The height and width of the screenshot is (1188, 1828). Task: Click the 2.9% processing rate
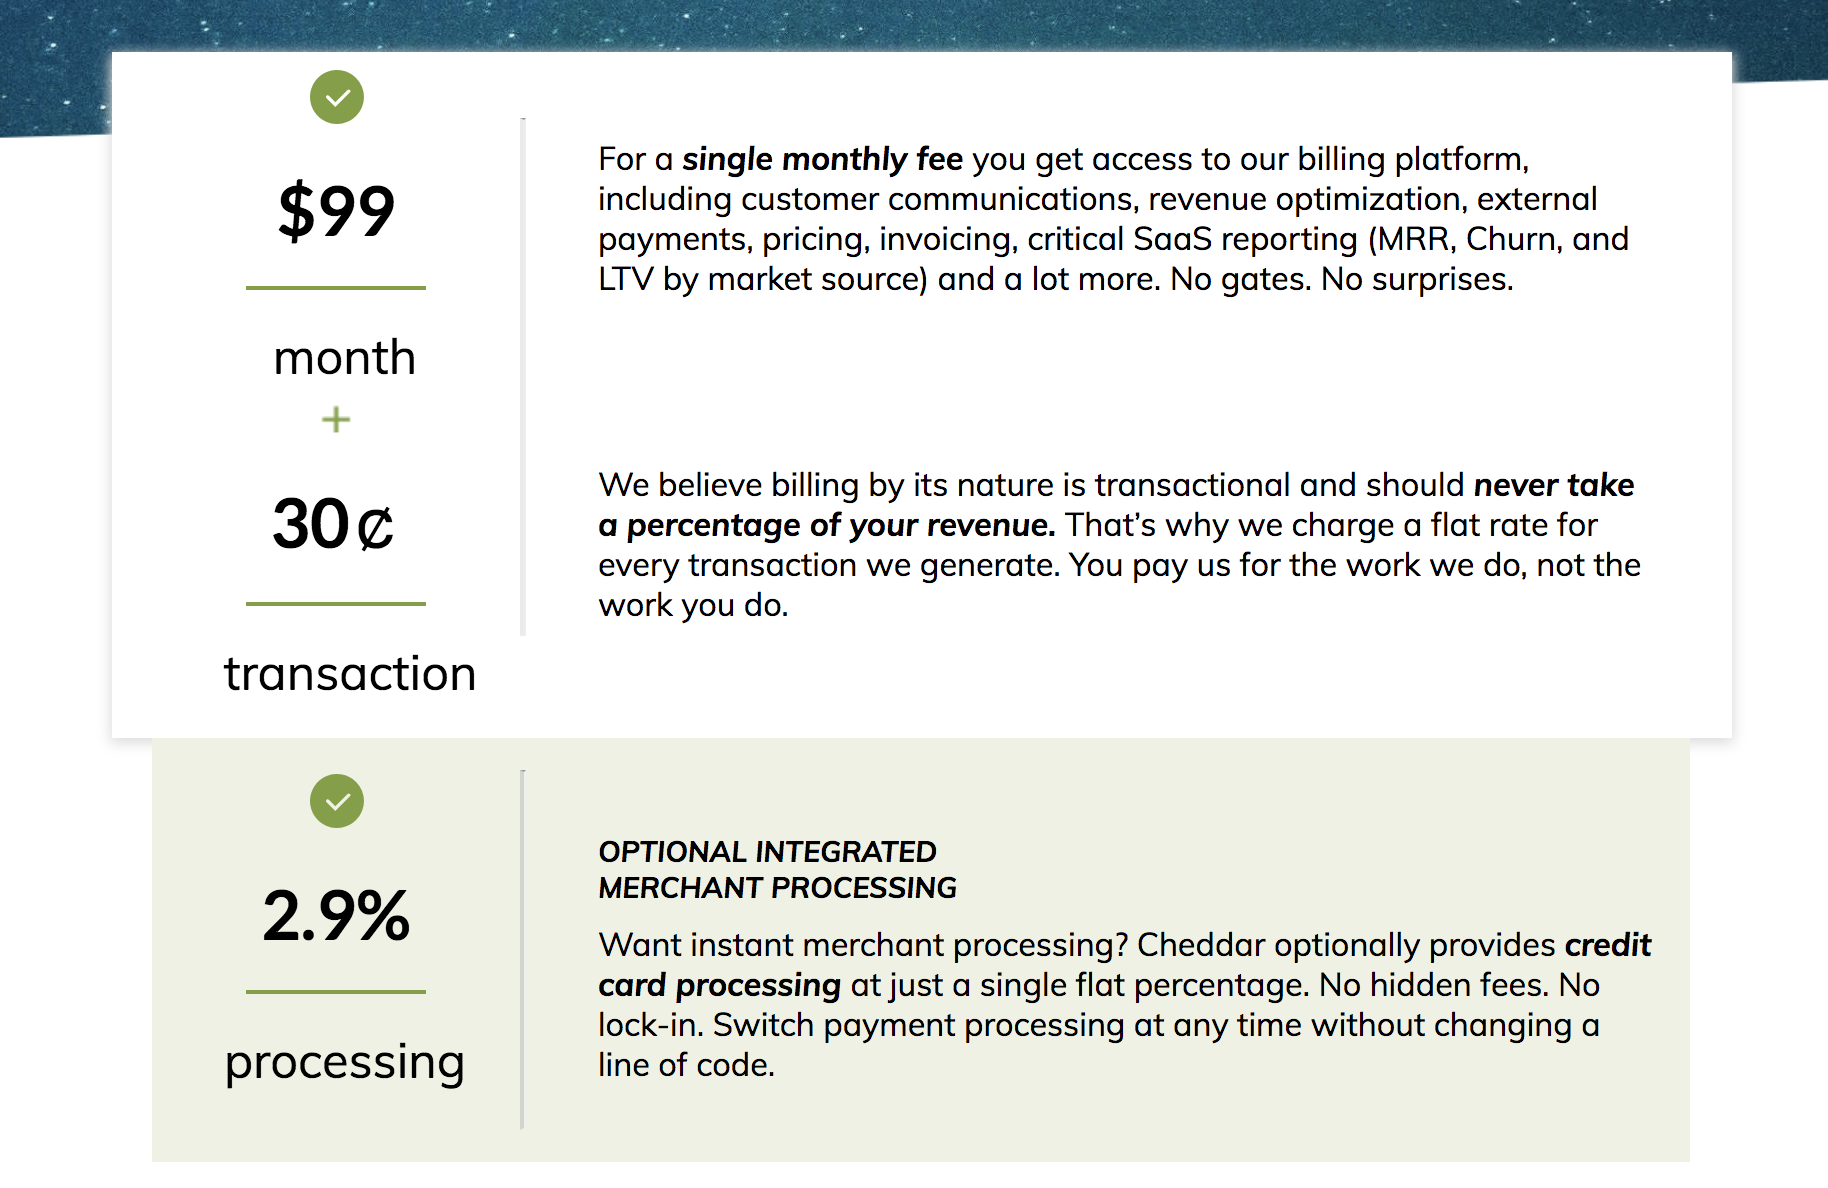pyautogui.click(x=336, y=916)
